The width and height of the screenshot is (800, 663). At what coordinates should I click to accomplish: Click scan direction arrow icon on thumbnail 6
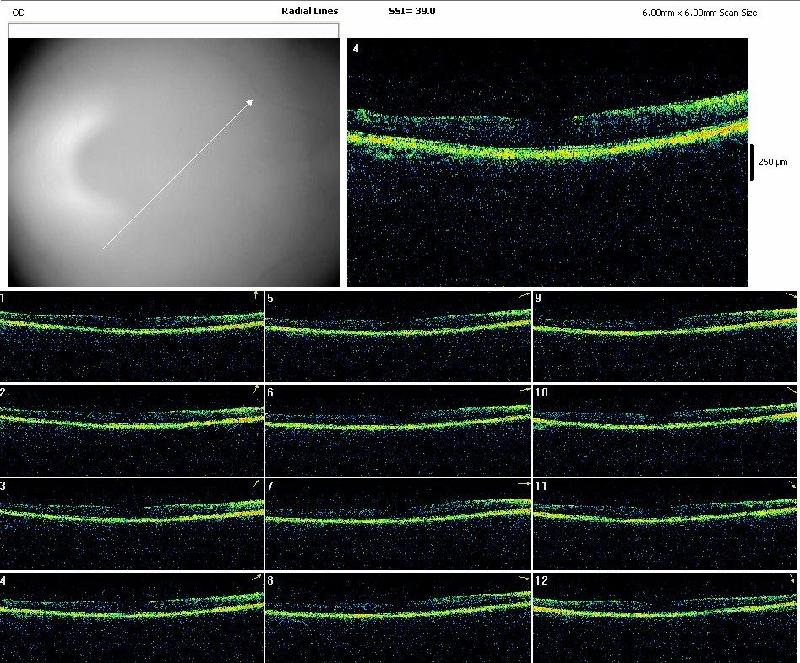(x=524, y=390)
